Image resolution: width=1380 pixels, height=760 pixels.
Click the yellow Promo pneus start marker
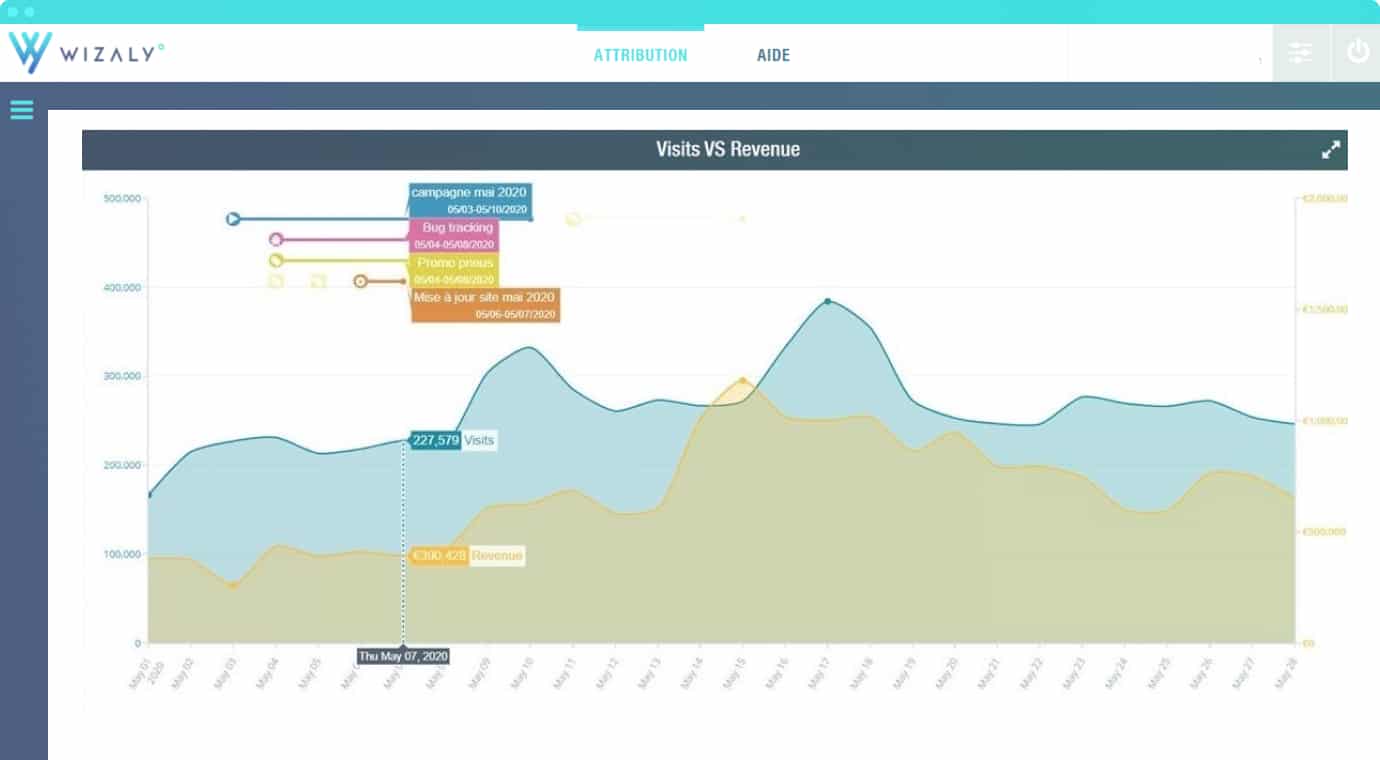coord(276,261)
